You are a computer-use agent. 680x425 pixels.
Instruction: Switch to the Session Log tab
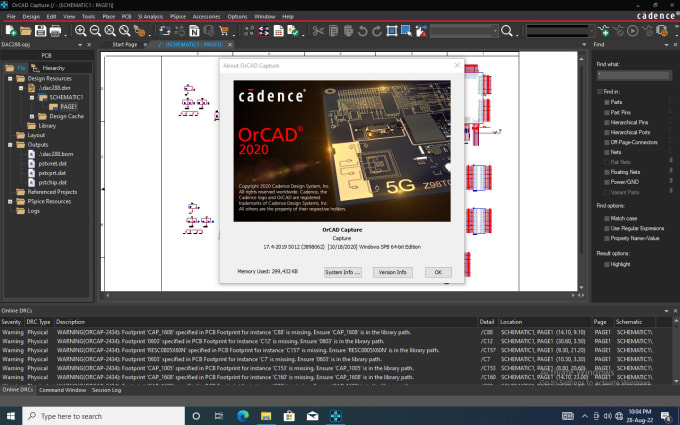tap(106, 390)
